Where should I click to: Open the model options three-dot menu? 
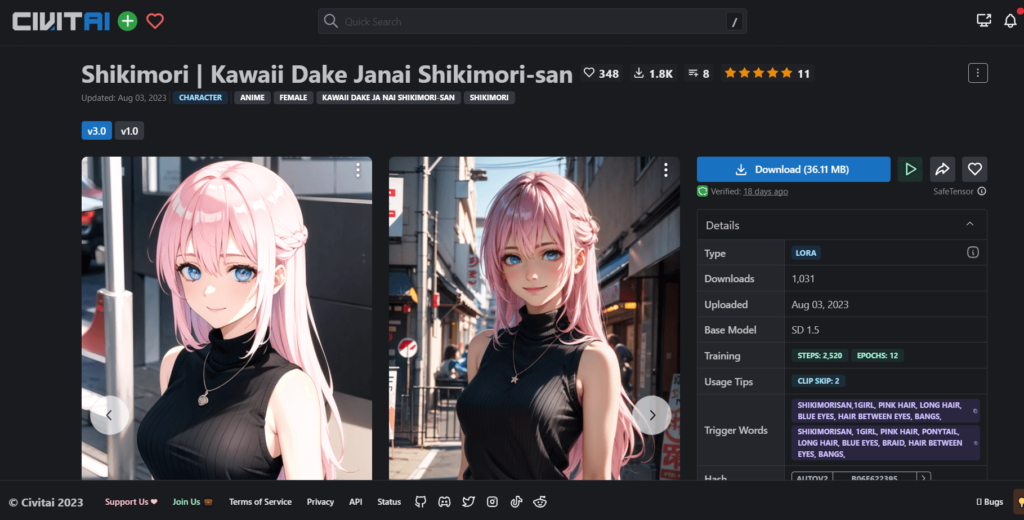978,73
